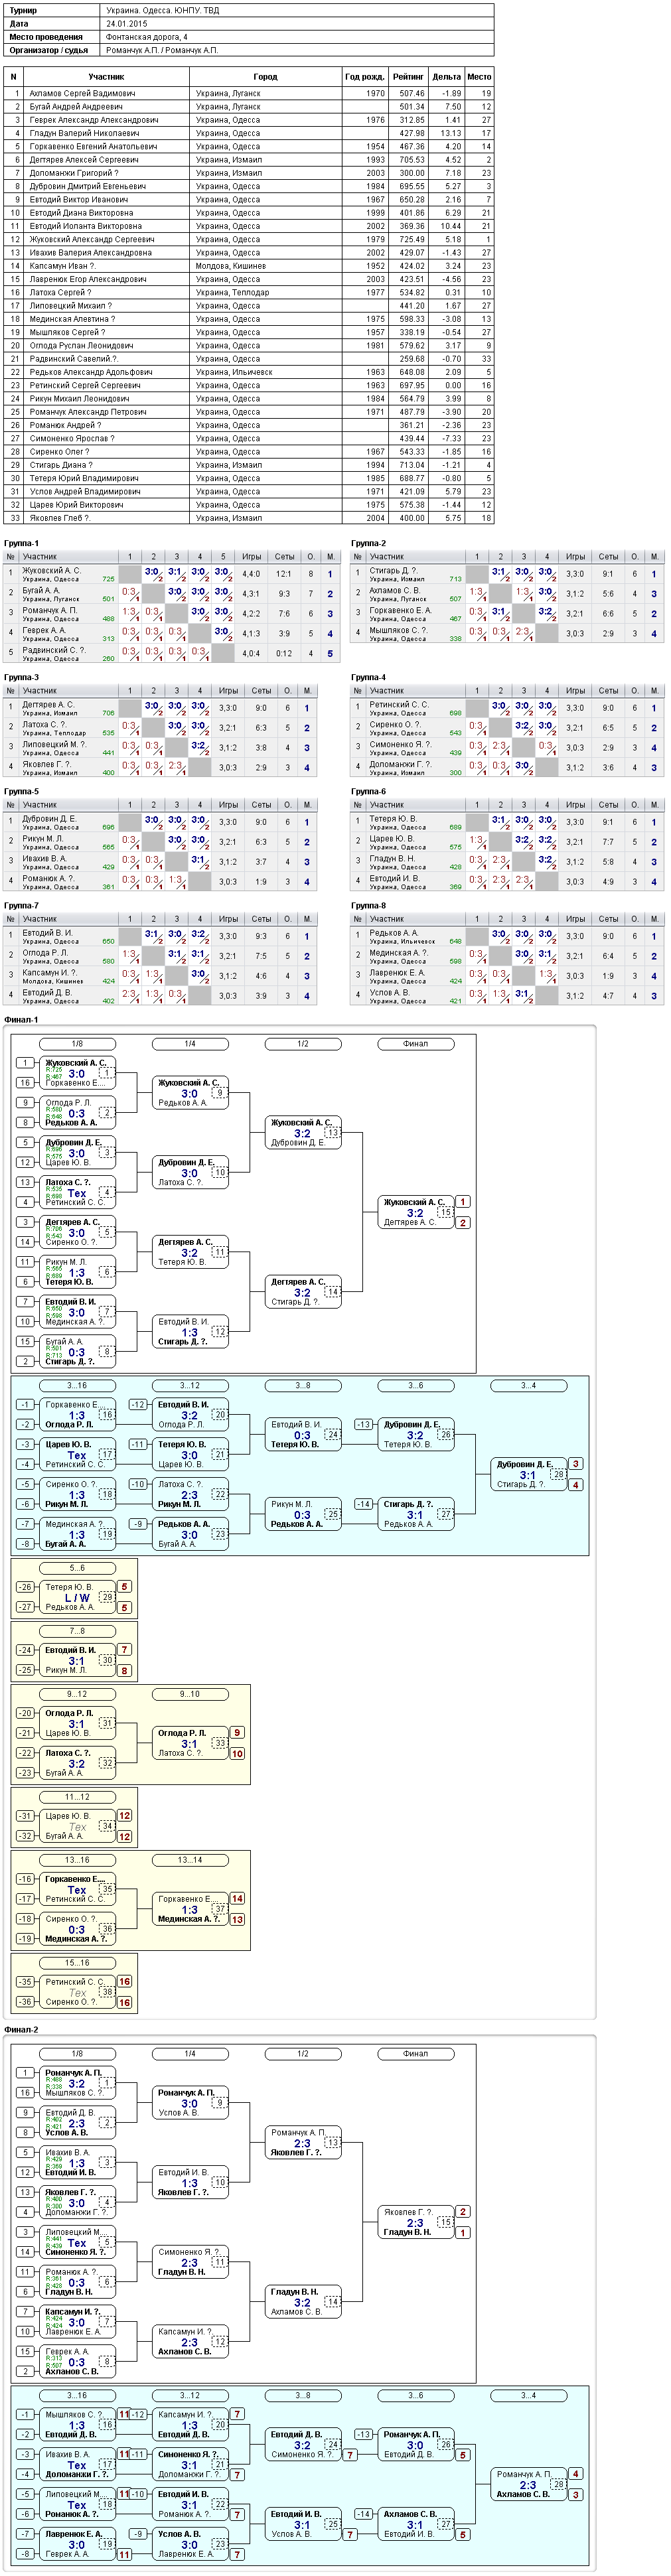Click 'Игры' column header in Группа-5

[228, 804]
